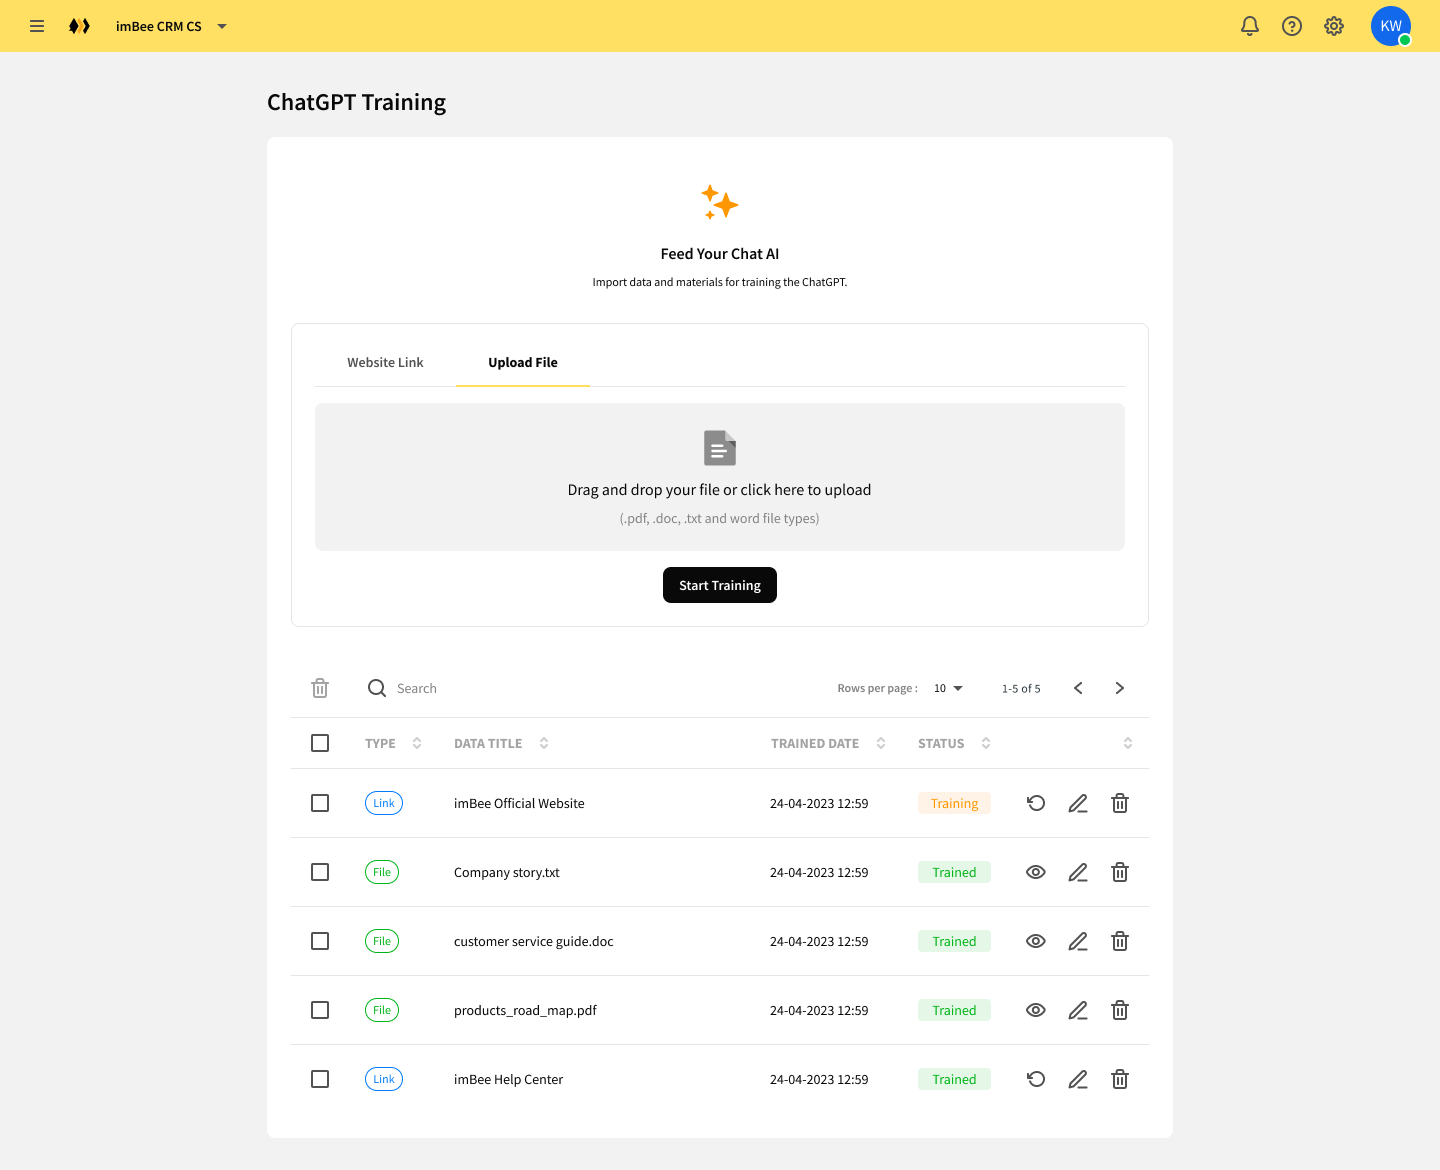Go to previous table page
Viewport: 1440px width, 1170px height.
point(1078,688)
